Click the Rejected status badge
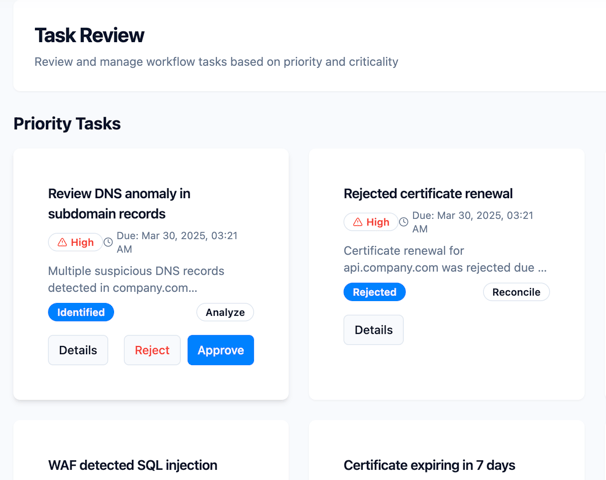The image size is (606, 480). 374,292
